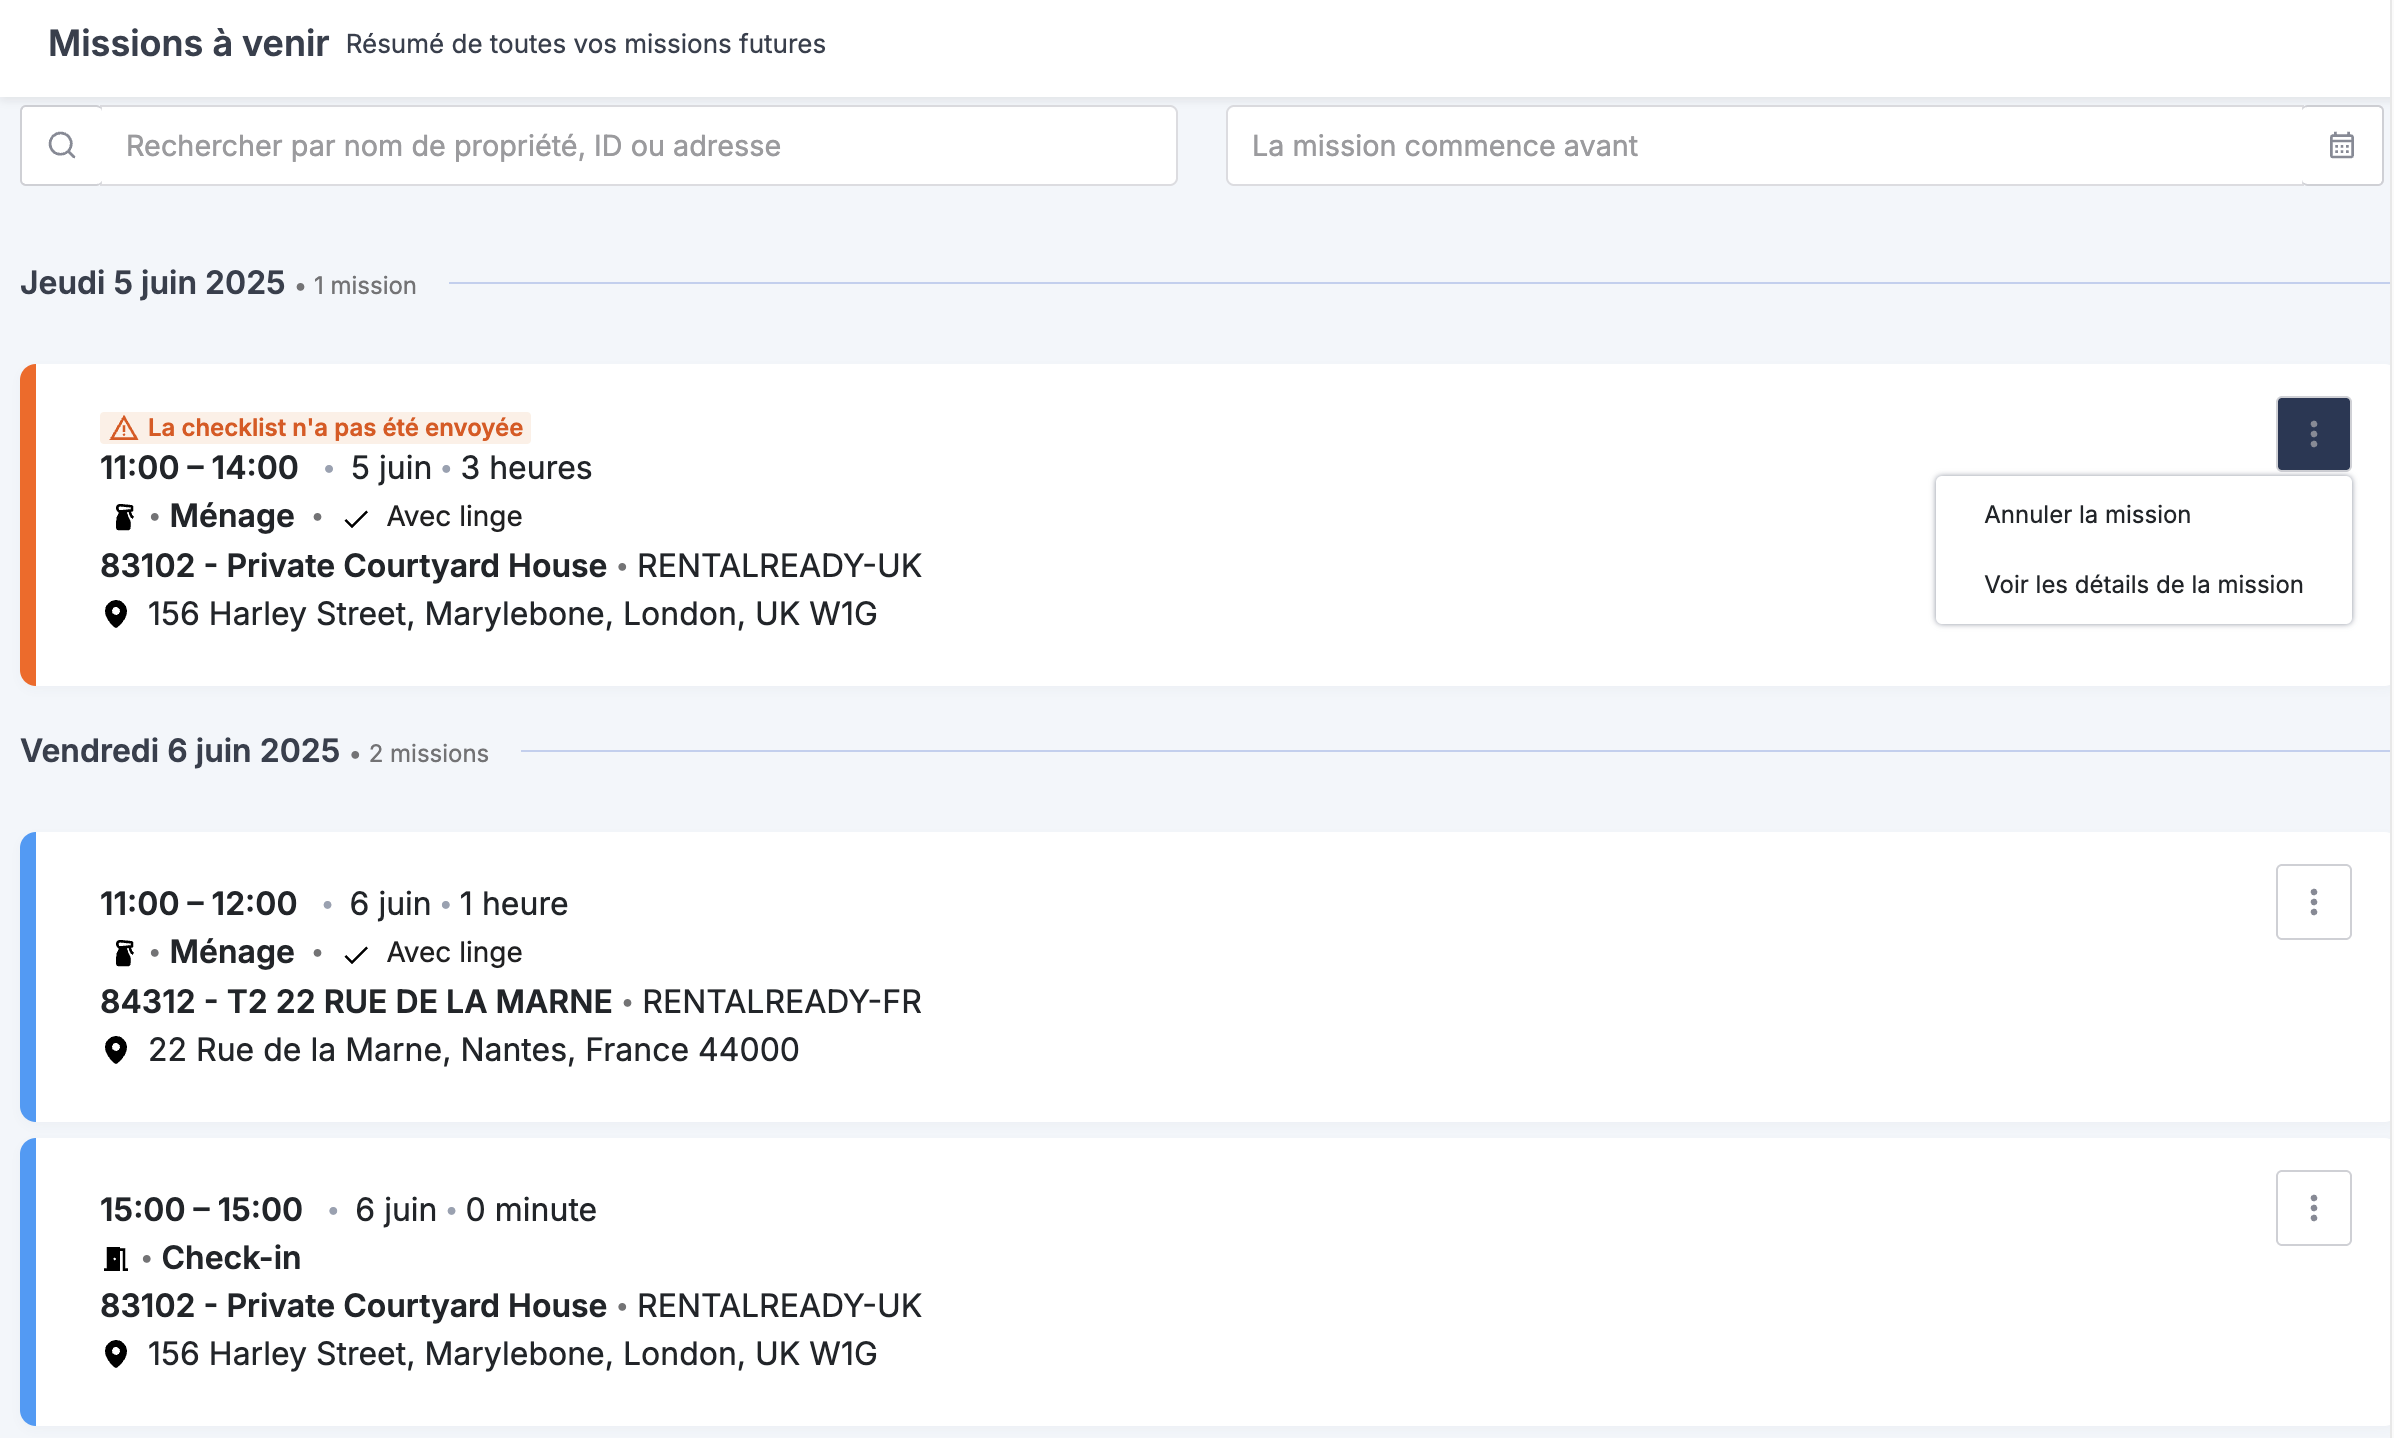Click RENTALREADY-UK on the Check-in mission

coord(779,1306)
